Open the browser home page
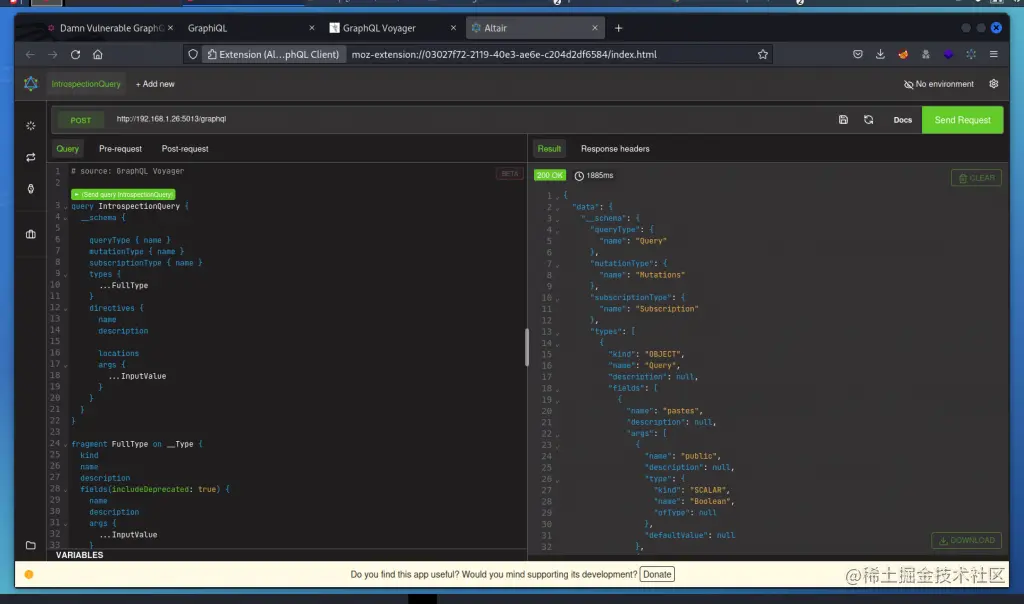 (97, 54)
